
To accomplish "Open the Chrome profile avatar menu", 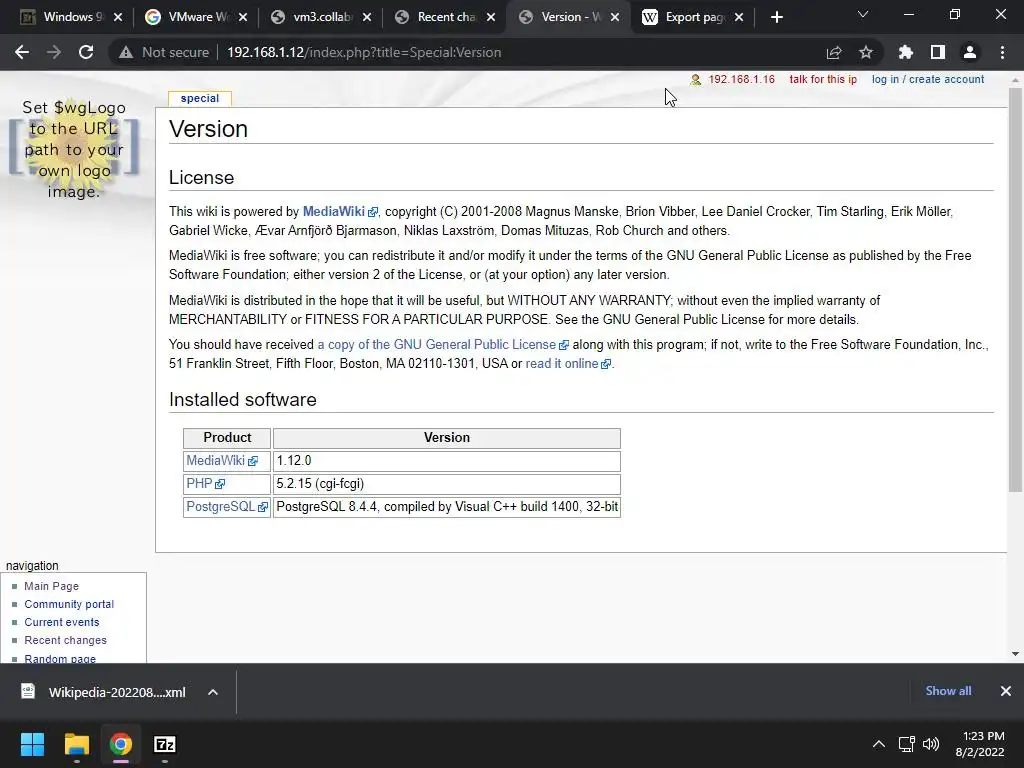I will [x=970, y=52].
